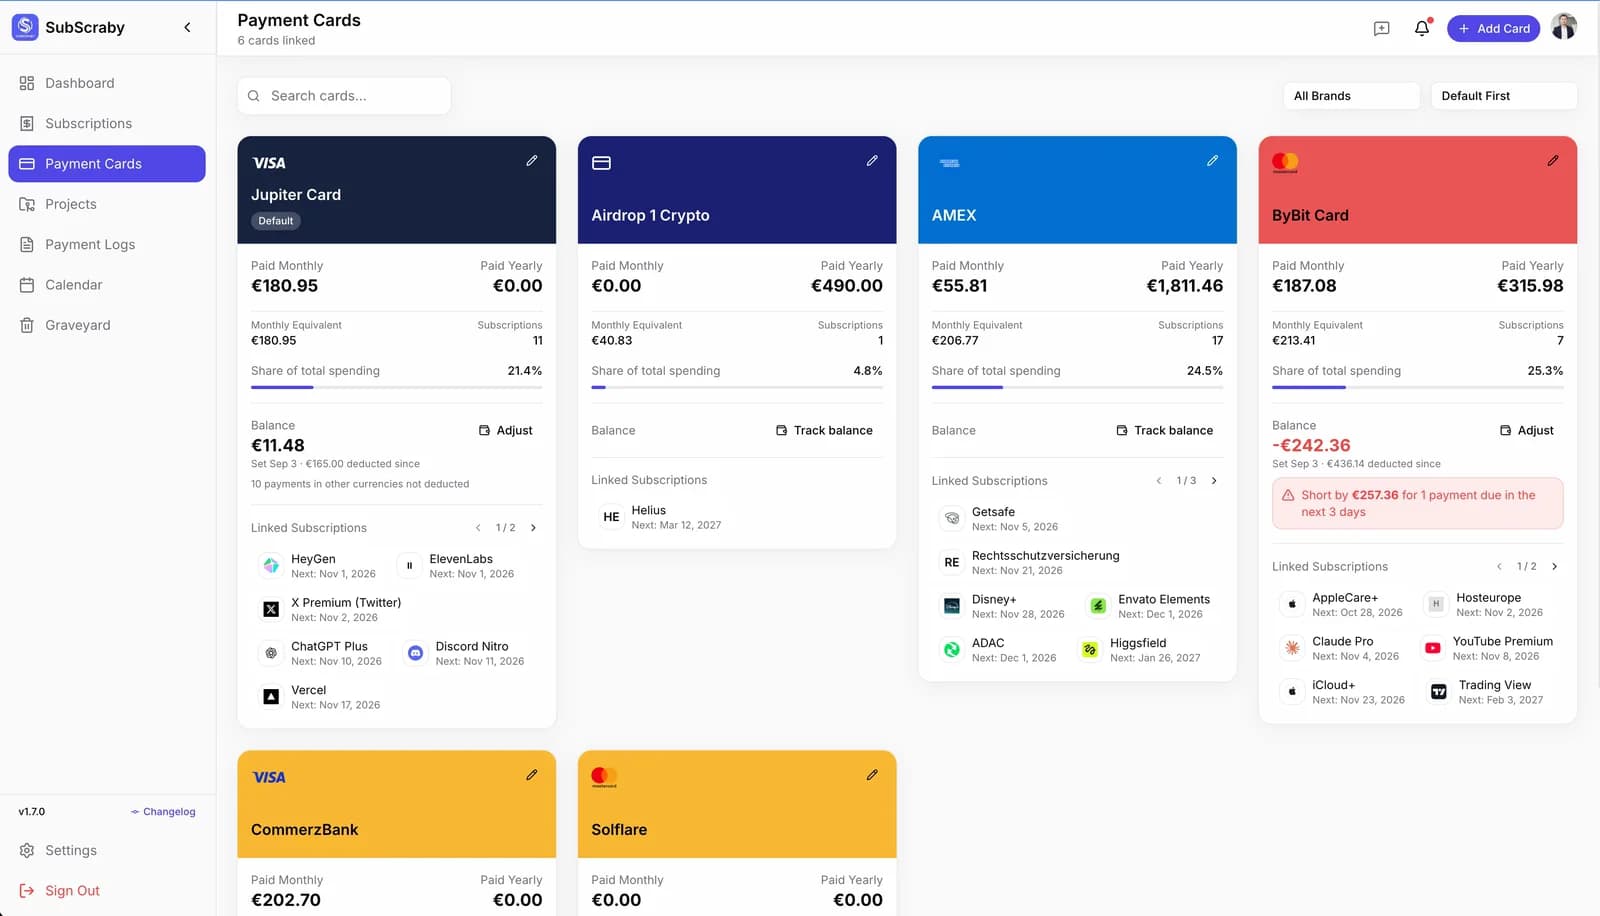The width and height of the screenshot is (1600, 916).
Task: Click the Envato Elements icon
Action: coord(1098,606)
